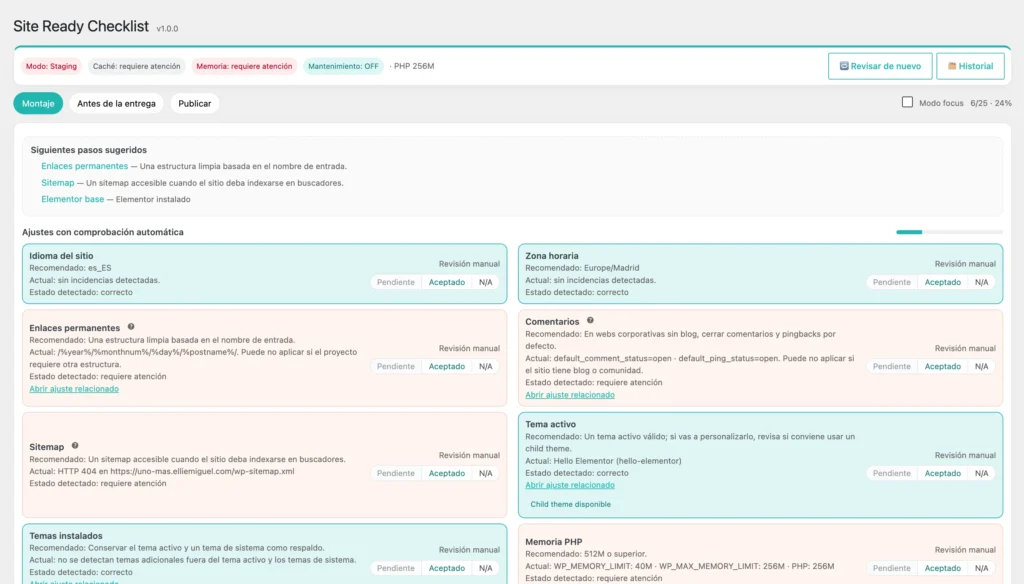Enable the Modo focus checkbox
The image size is (1024, 584).
click(x=907, y=103)
